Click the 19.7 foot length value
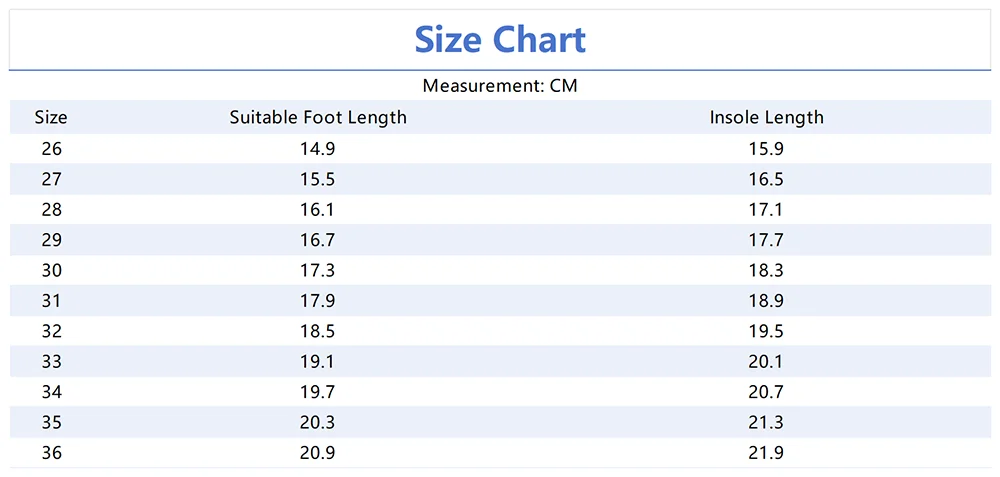This screenshot has width=1000, height=477. click(318, 392)
